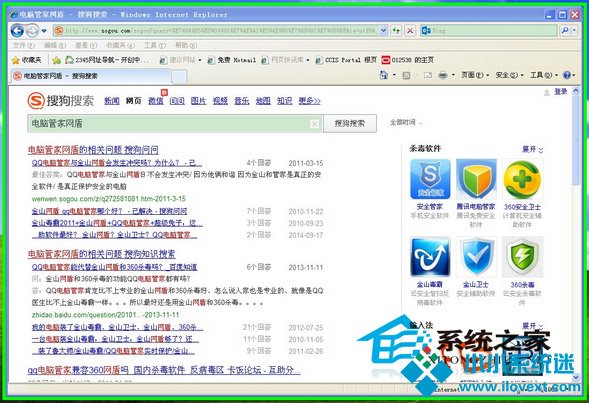Open result 电脑管家网盾的相关问题 搜狗知识搜索
Image resolution: width=589 pixels, height=403 pixels.
coord(102,254)
